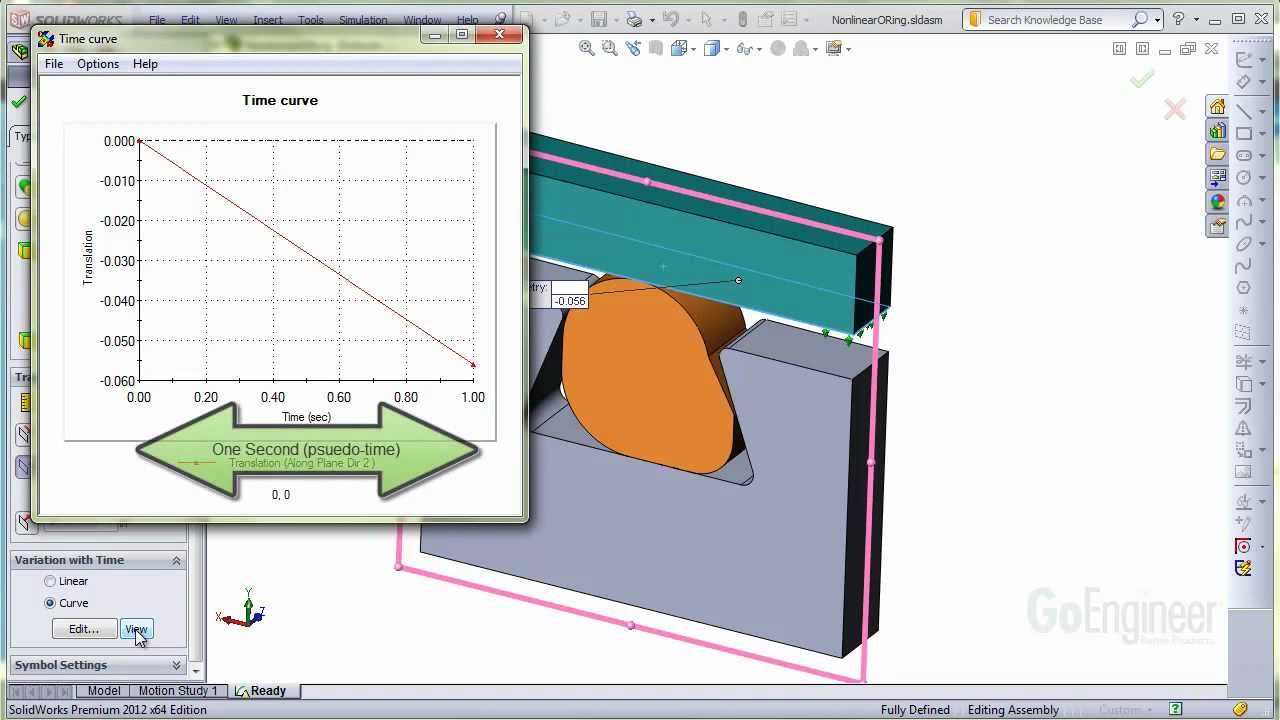Open the File Explorer folder icon
Viewport: 1280px width, 720px height.
point(1217,155)
